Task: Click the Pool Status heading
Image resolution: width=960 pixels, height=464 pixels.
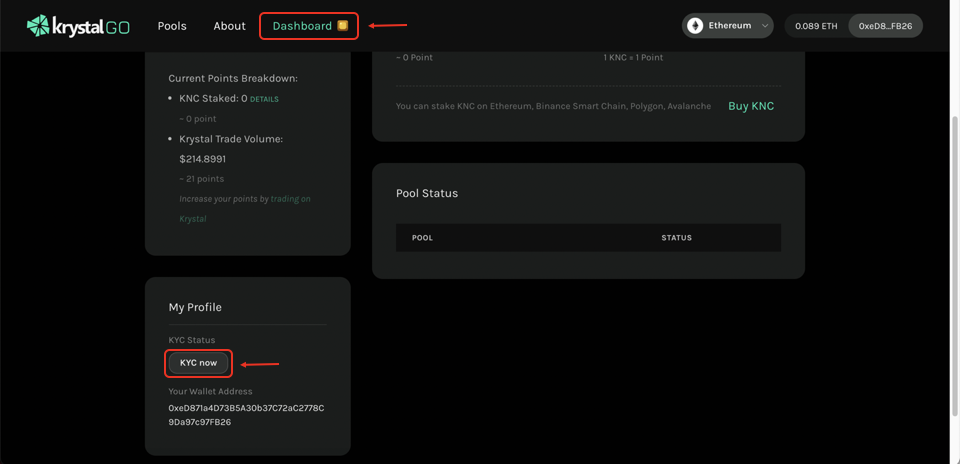Action: tap(427, 193)
